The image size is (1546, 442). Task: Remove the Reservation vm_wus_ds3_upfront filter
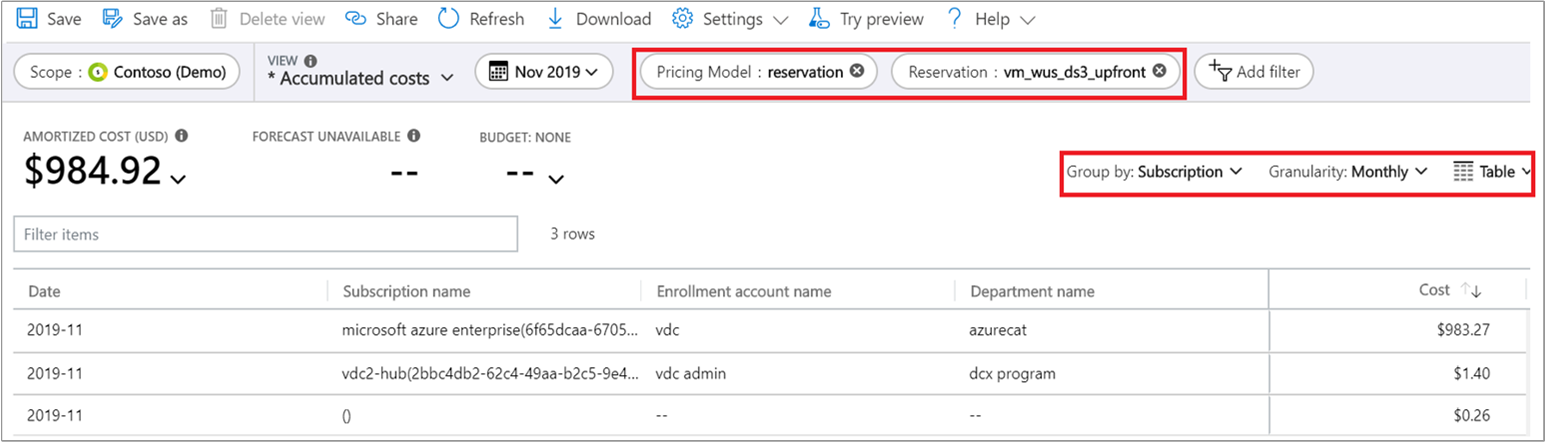[x=1159, y=71]
